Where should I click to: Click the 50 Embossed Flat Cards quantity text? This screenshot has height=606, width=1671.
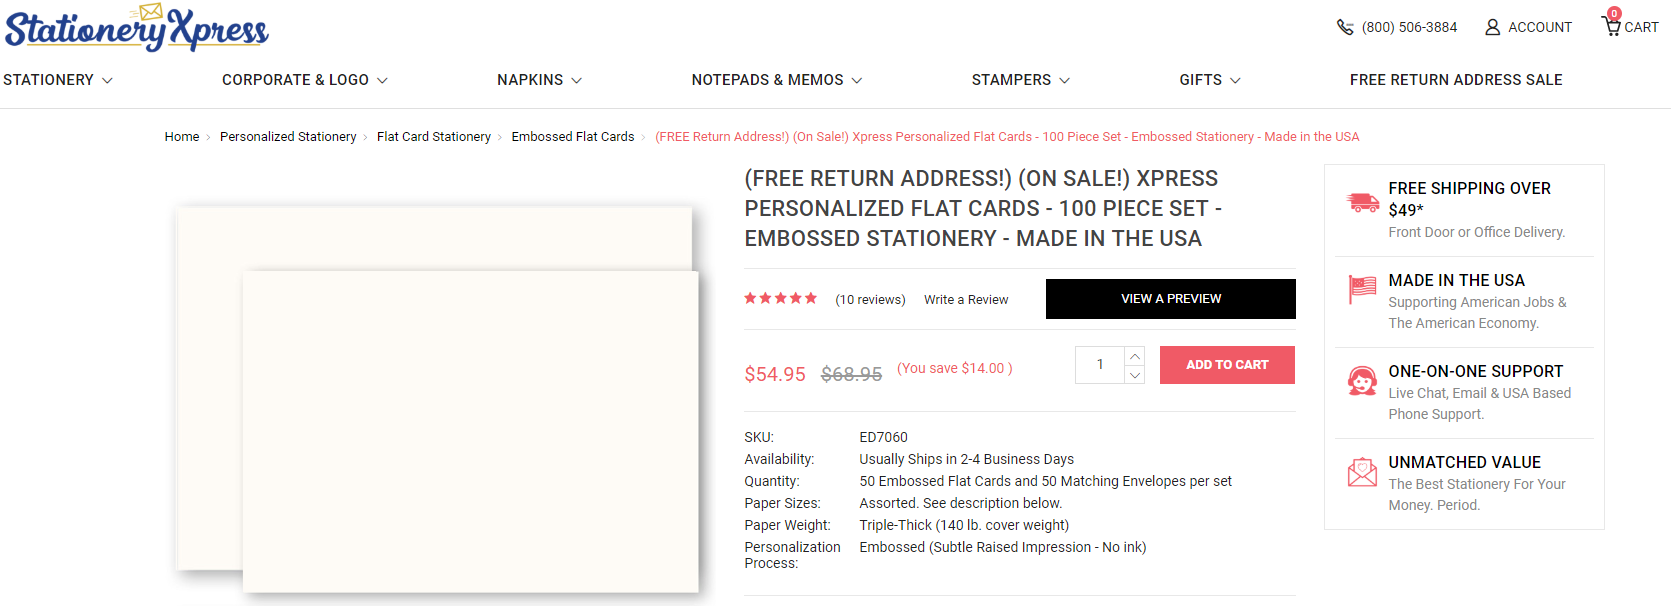click(1046, 481)
